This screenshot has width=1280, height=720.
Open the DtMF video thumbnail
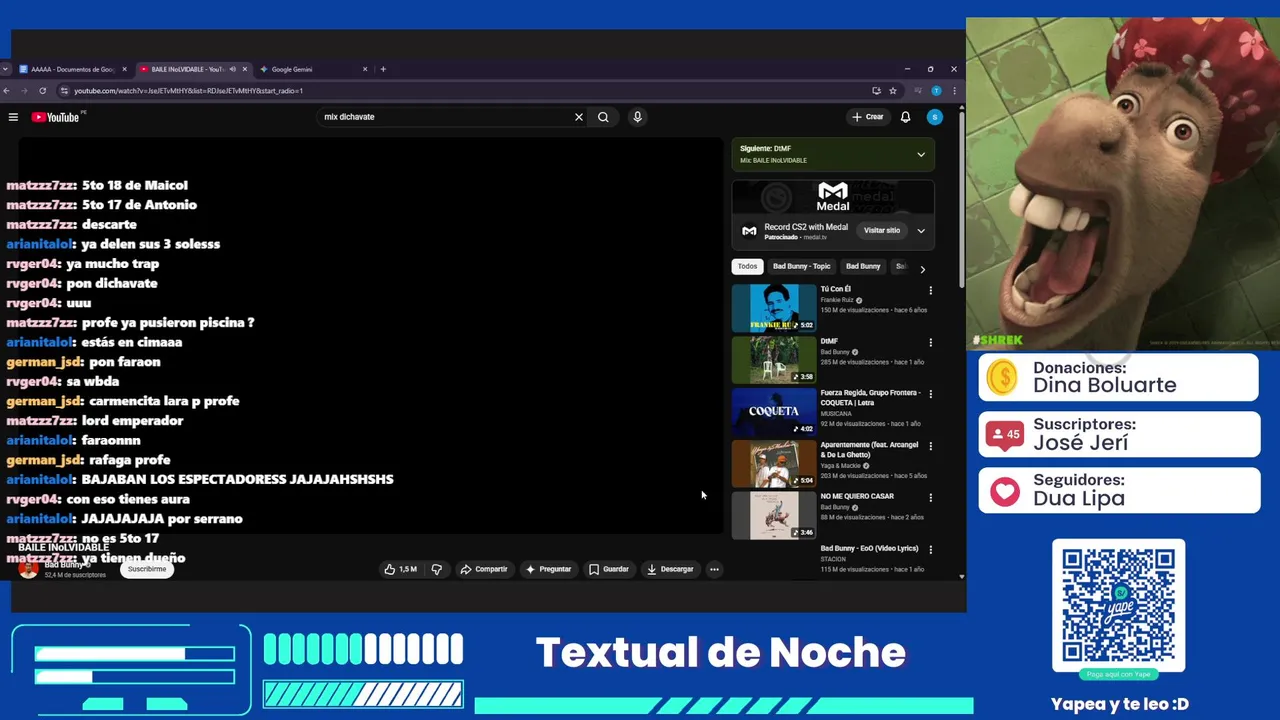tap(774, 360)
